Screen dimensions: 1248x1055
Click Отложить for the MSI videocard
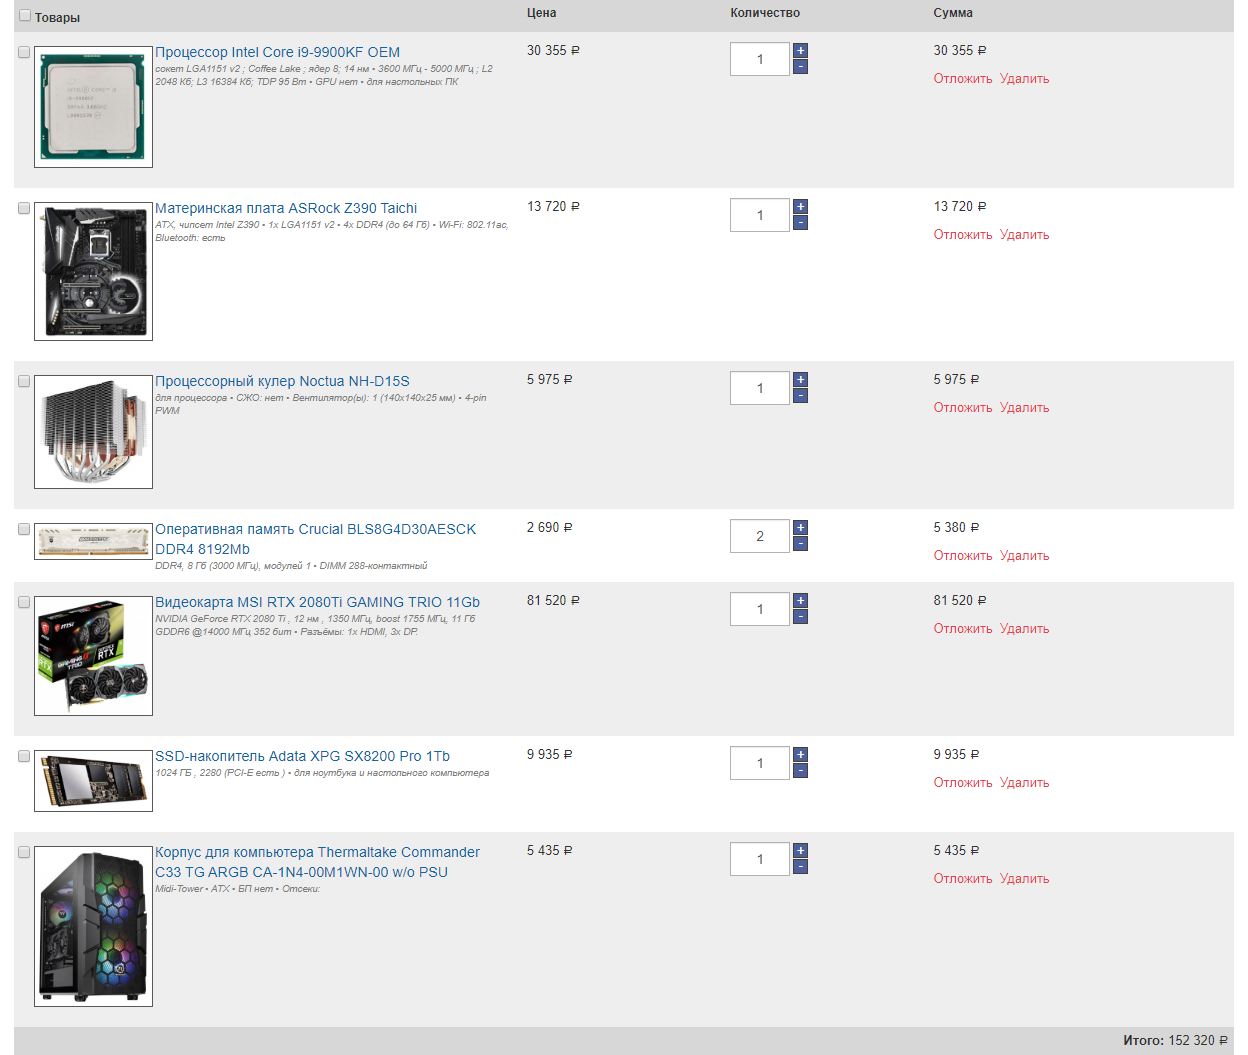click(963, 629)
